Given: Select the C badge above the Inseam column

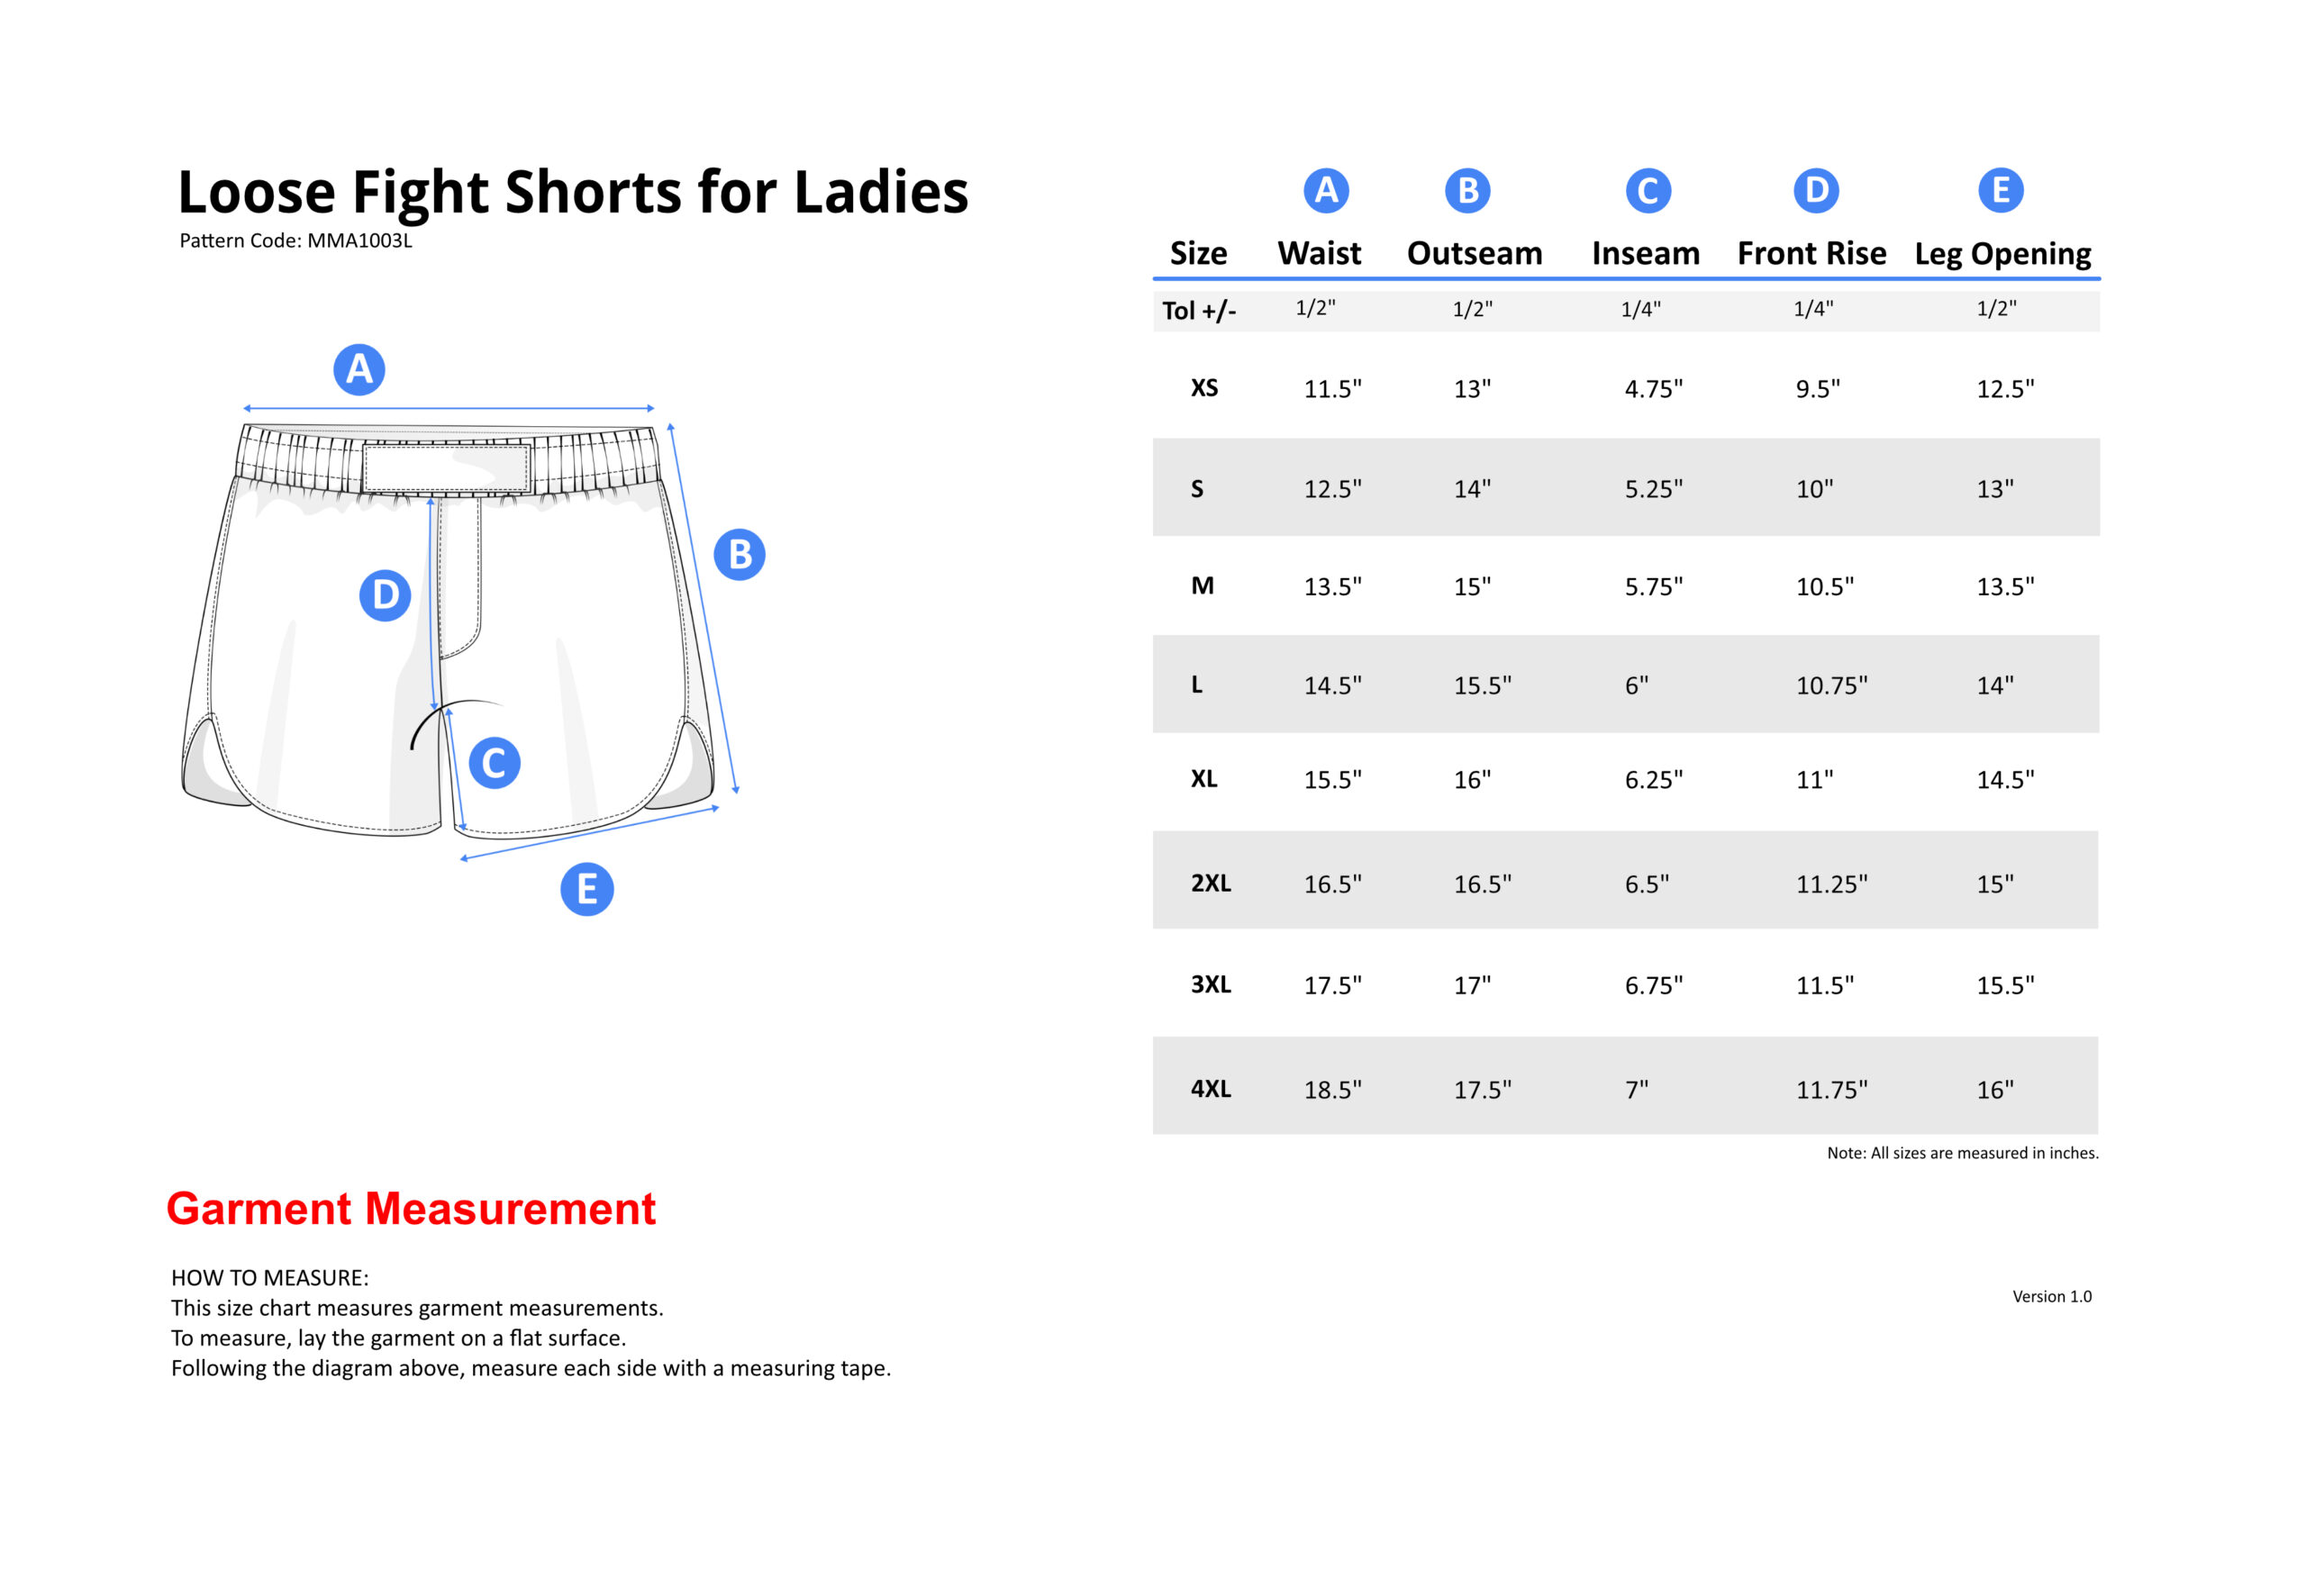Looking at the screenshot, I should click(1648, 190).
